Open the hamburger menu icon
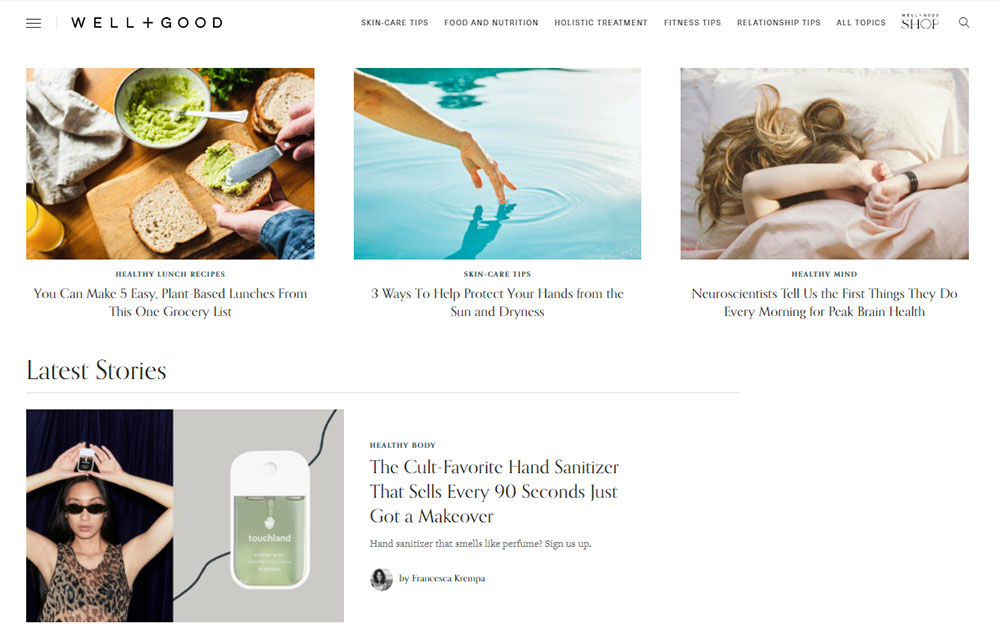 [x=34, y=23]
